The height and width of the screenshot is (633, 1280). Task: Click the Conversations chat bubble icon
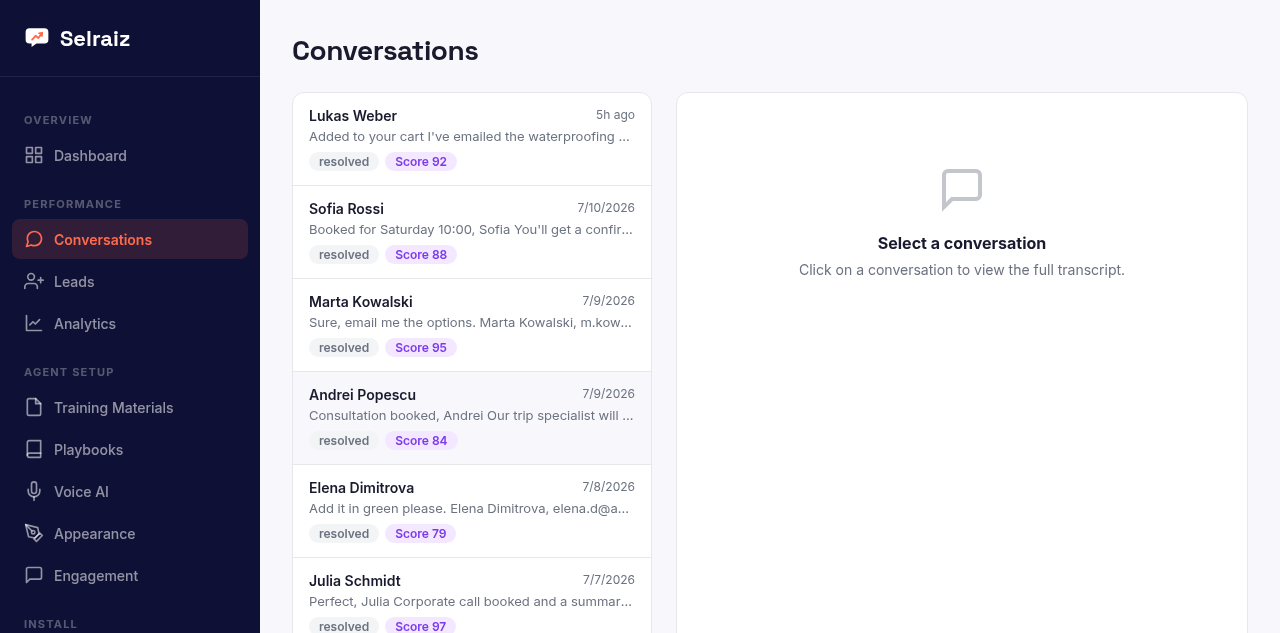pyautogui.click(x=34, y=239)
